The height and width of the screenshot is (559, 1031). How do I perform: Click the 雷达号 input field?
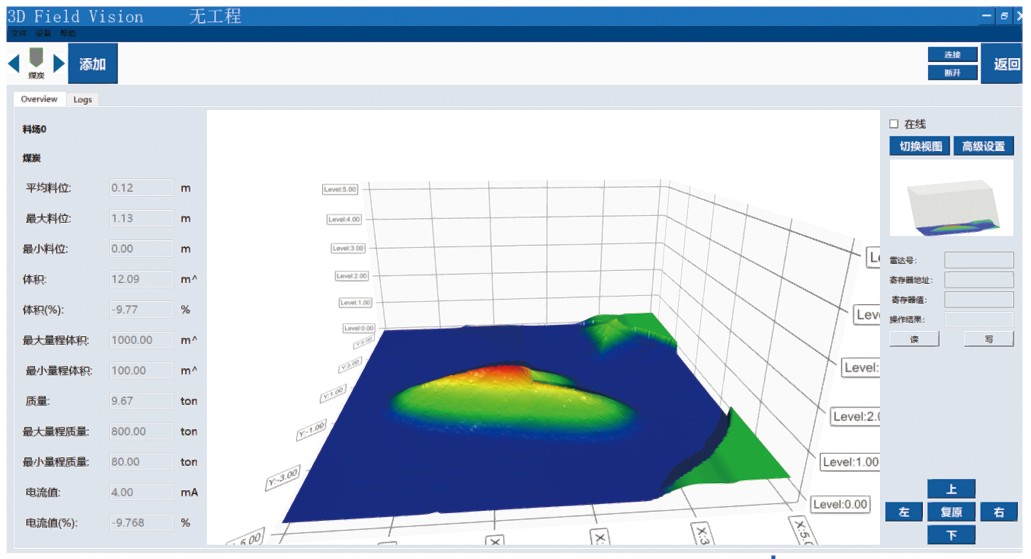pyautogui.click(x=978, y=260)
